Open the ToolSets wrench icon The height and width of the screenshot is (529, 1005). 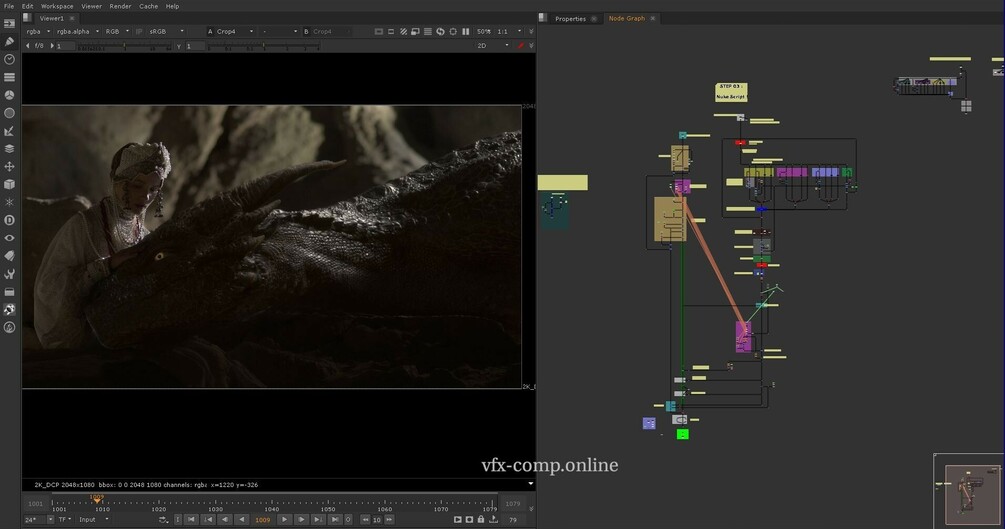click(x=9, y=274)
